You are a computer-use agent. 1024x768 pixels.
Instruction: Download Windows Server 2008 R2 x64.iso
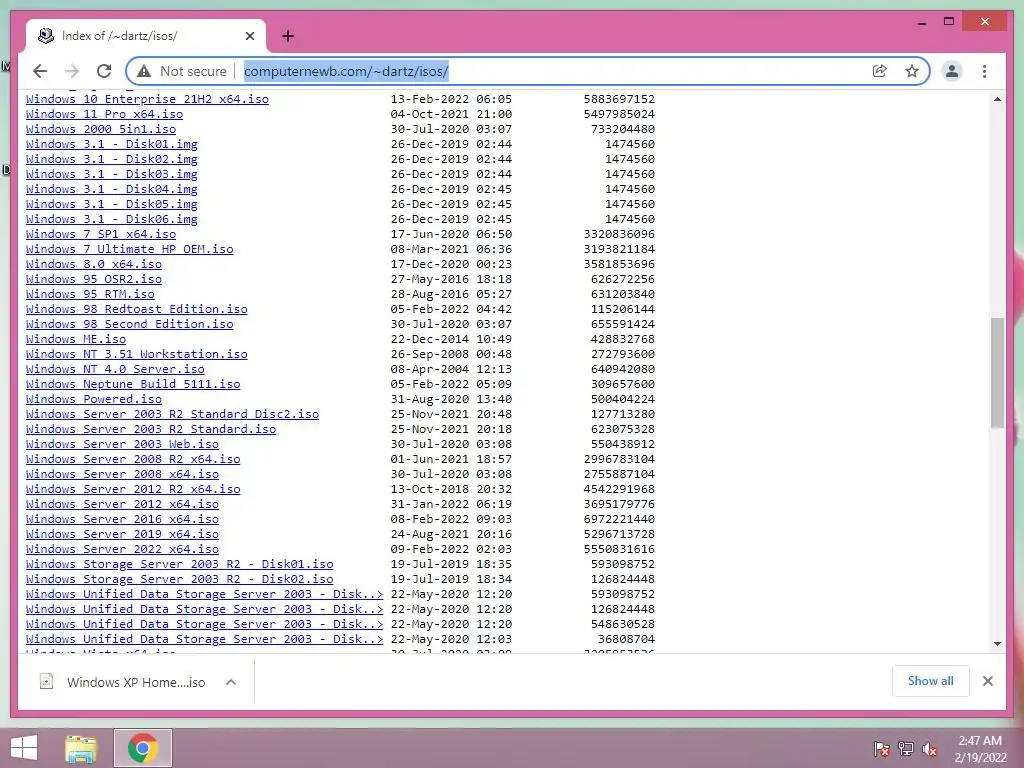tap(133, 460)
